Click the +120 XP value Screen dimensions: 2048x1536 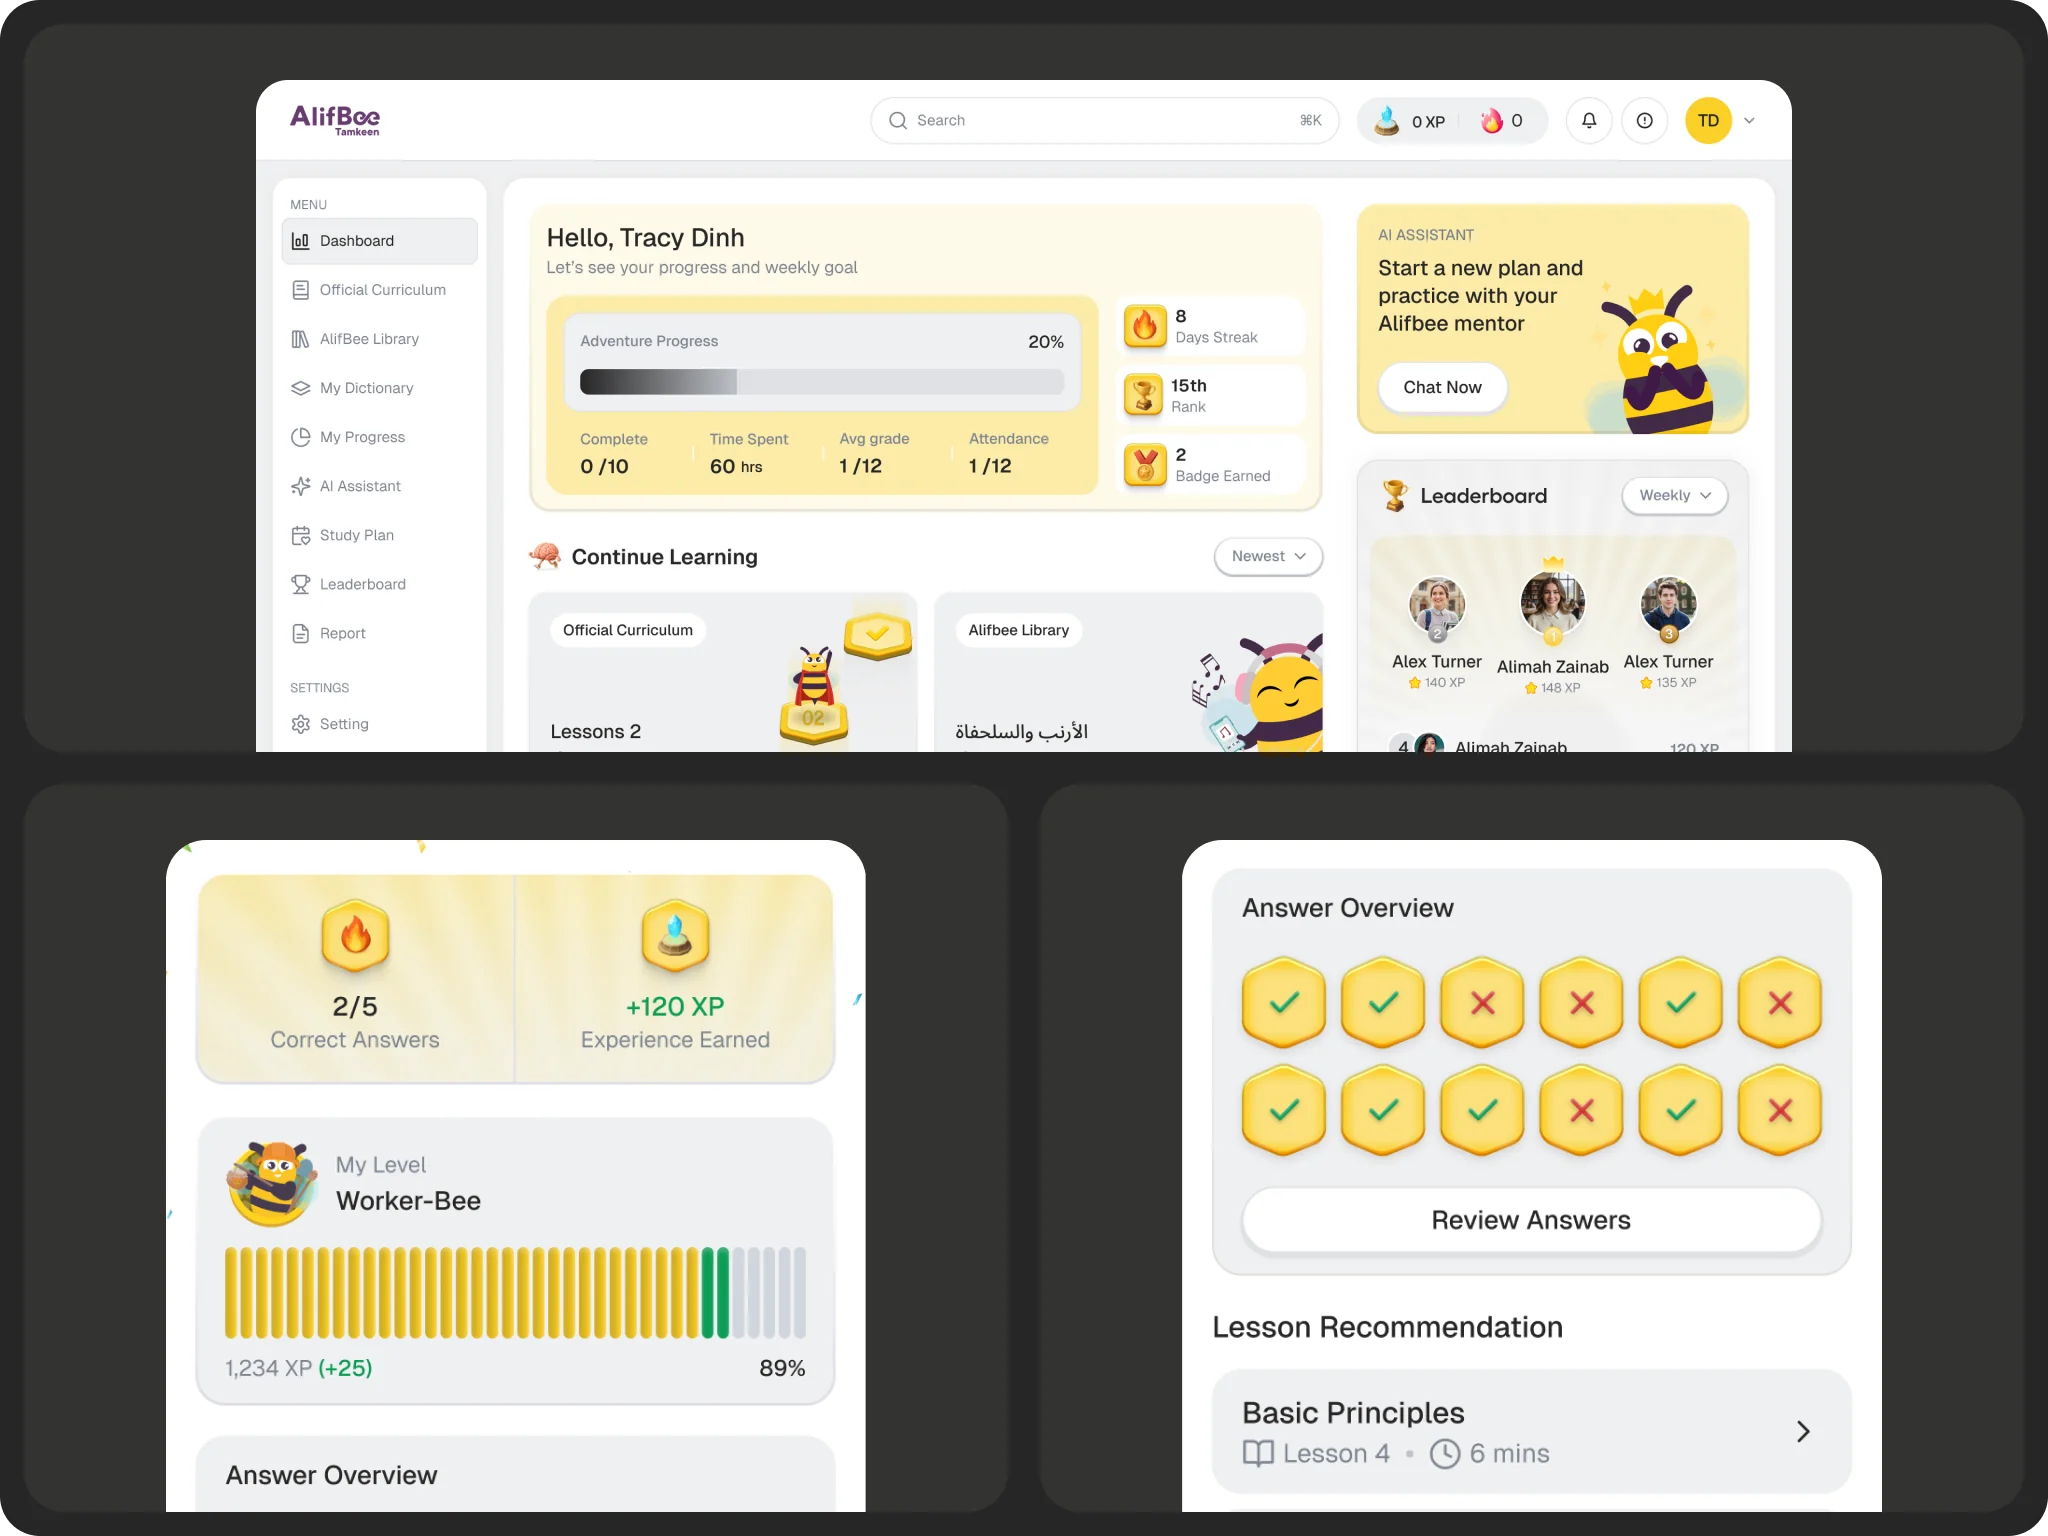[675, 1006]
